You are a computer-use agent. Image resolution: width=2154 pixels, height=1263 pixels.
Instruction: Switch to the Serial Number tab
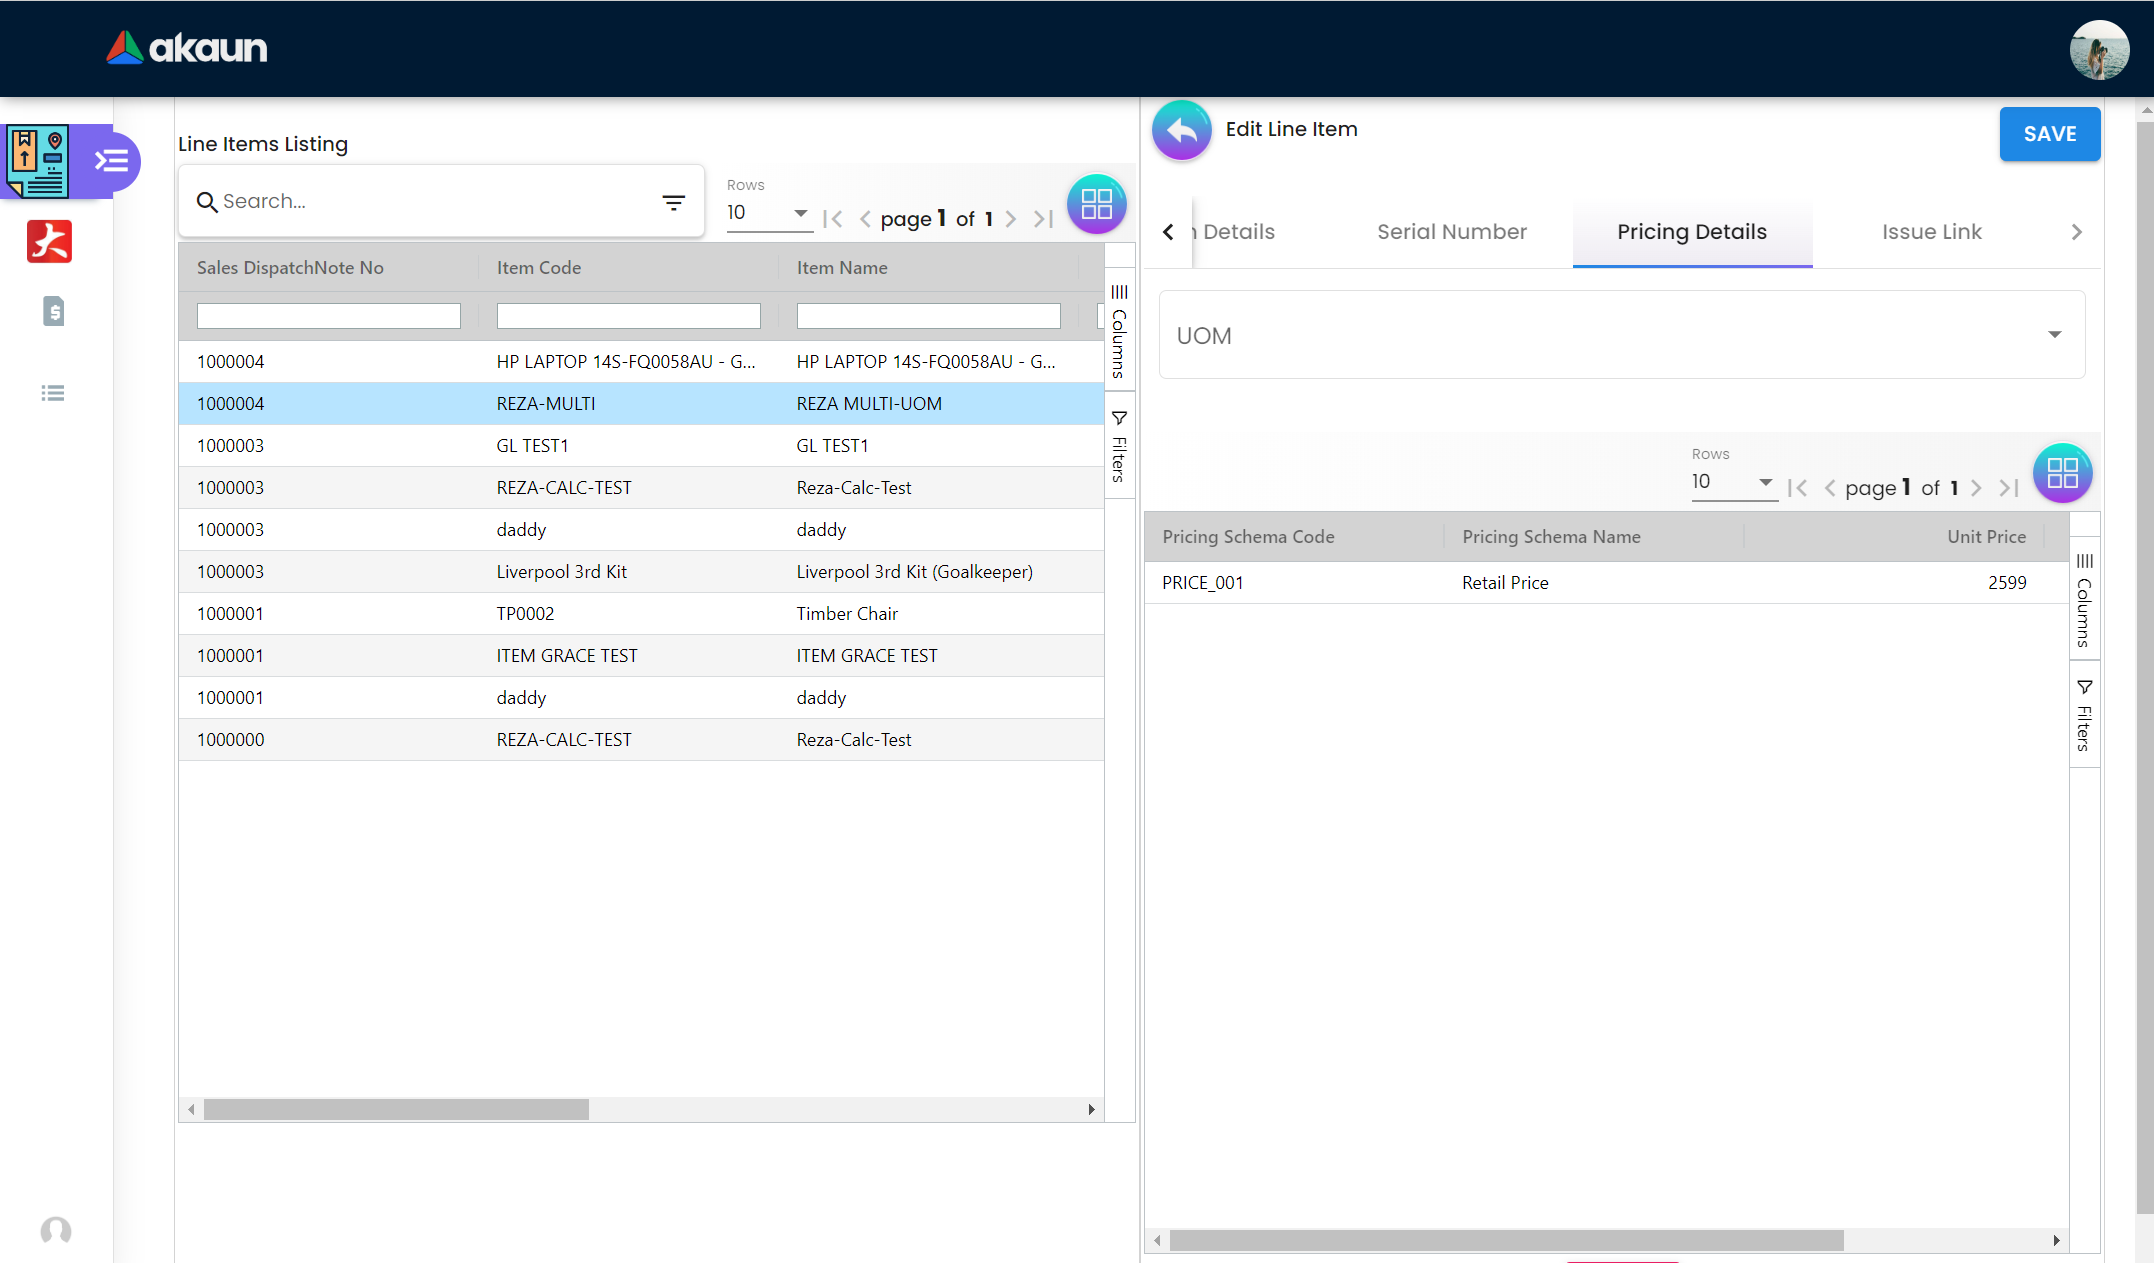click(x=1451, y=232)
